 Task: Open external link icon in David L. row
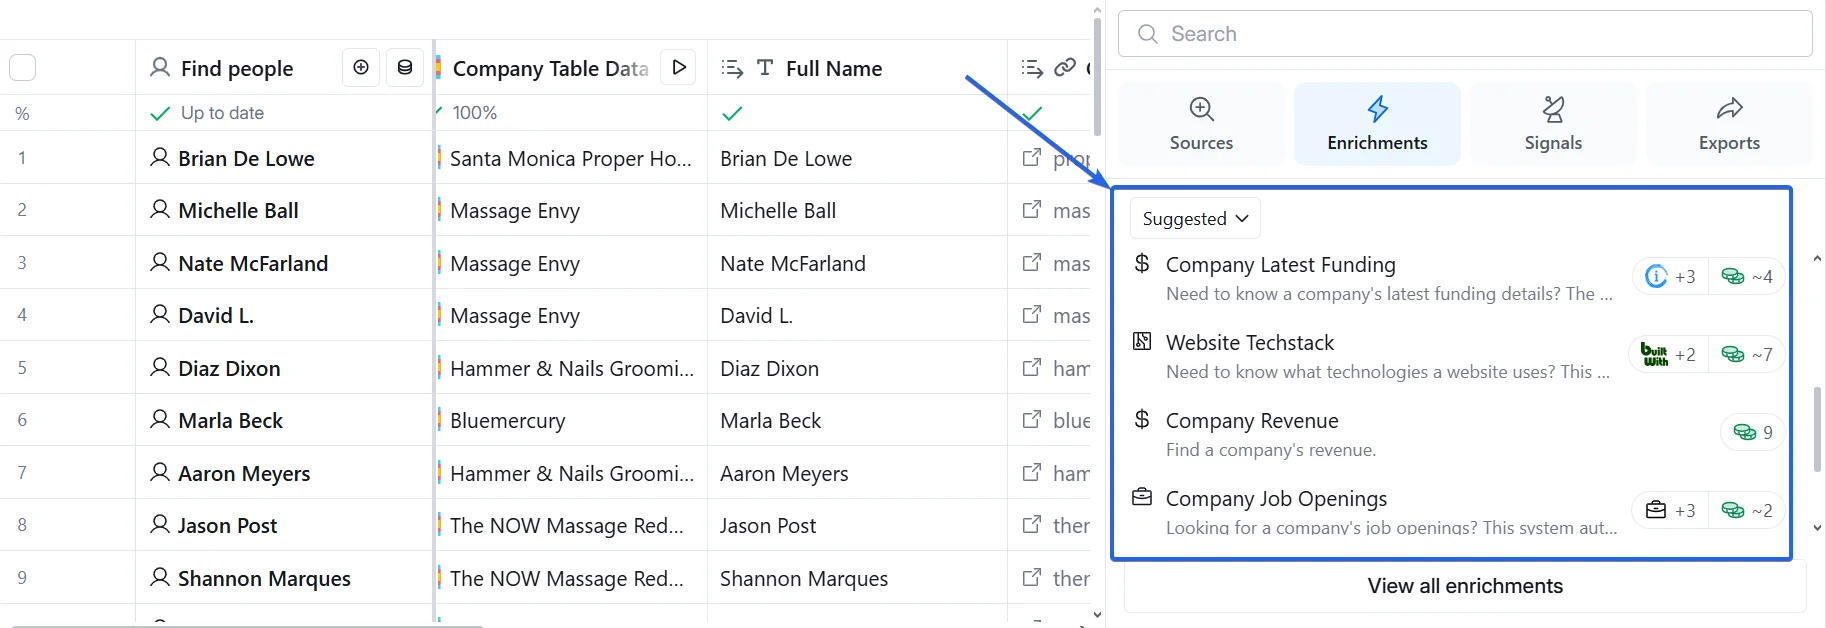(x=1032, y=315)
